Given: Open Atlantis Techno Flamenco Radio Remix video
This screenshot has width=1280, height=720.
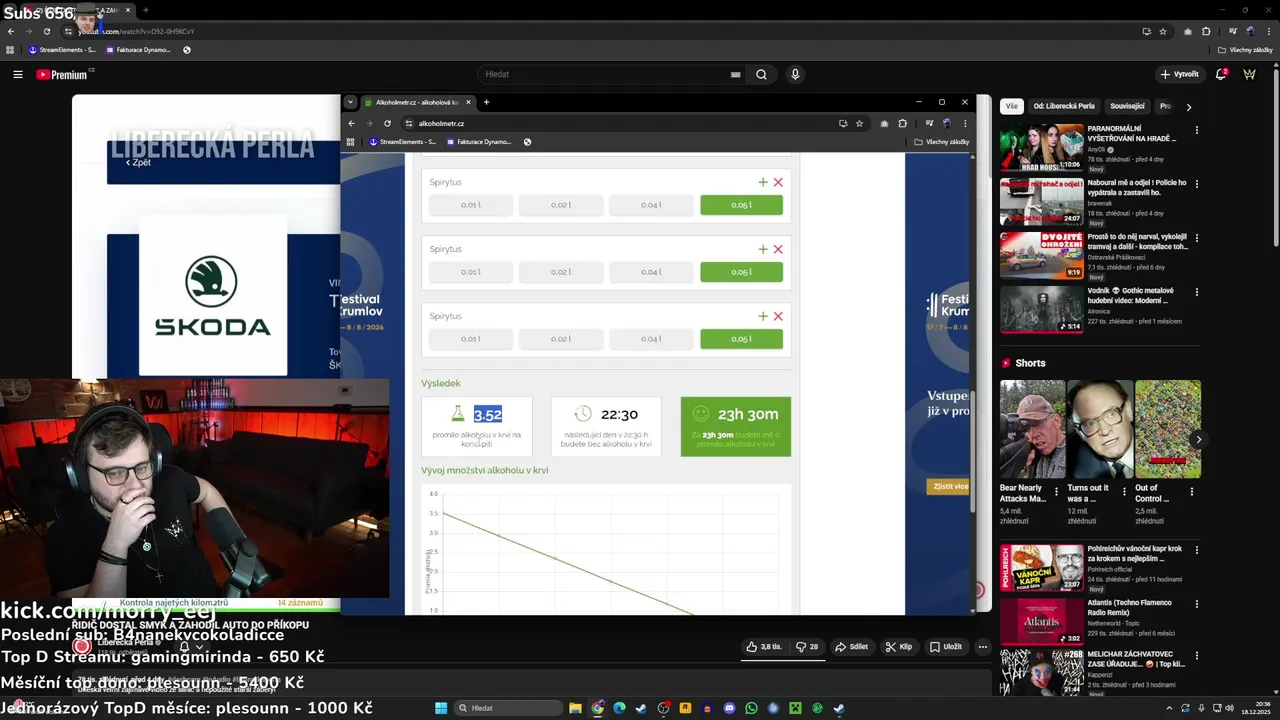Looking at the screenshot, I should tap(1131, 608).
